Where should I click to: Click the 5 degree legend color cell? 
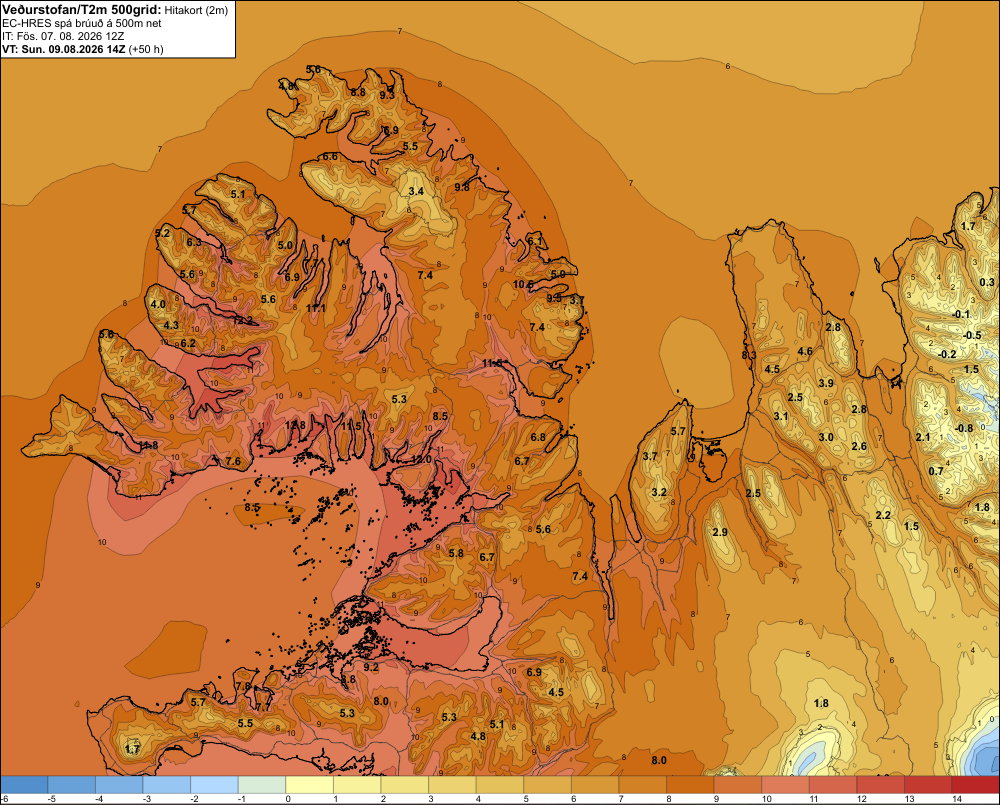pyautogui.click(x=548, y=785)
